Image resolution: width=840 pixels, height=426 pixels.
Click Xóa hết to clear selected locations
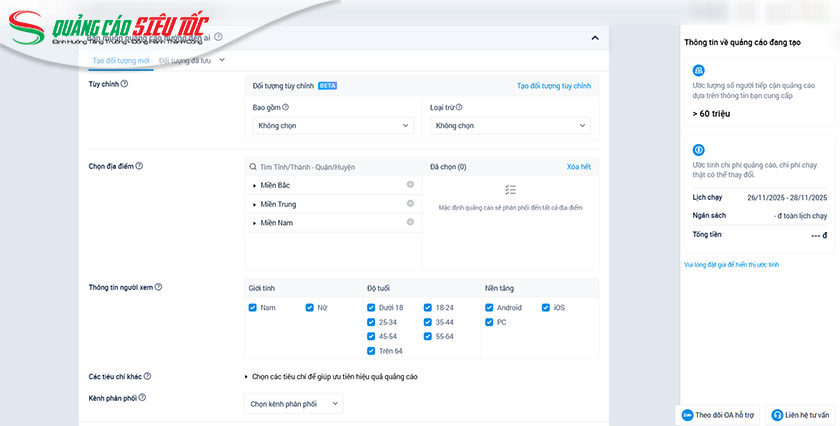[x=578, y=167]
